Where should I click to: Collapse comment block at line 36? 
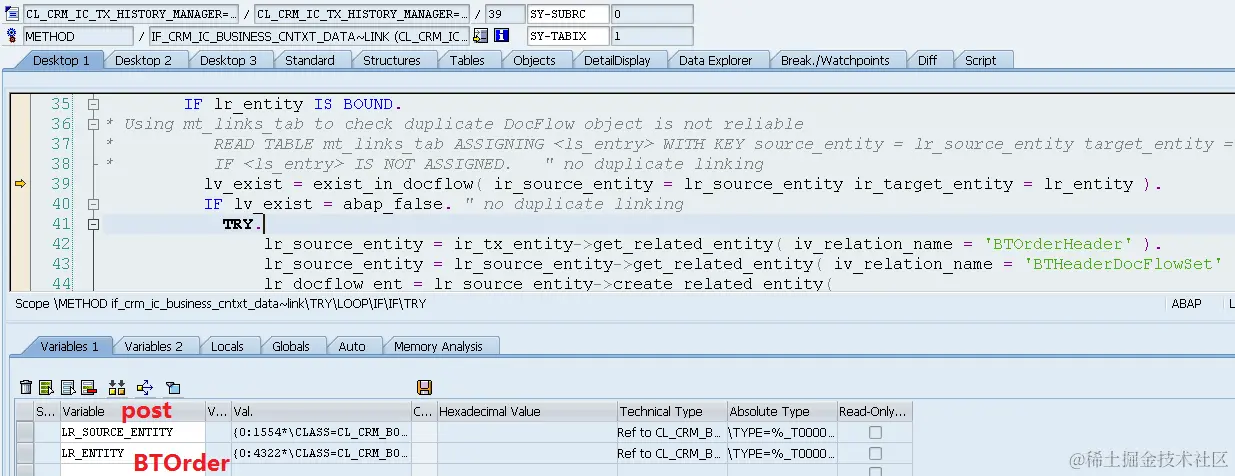[x=93, y=124]
